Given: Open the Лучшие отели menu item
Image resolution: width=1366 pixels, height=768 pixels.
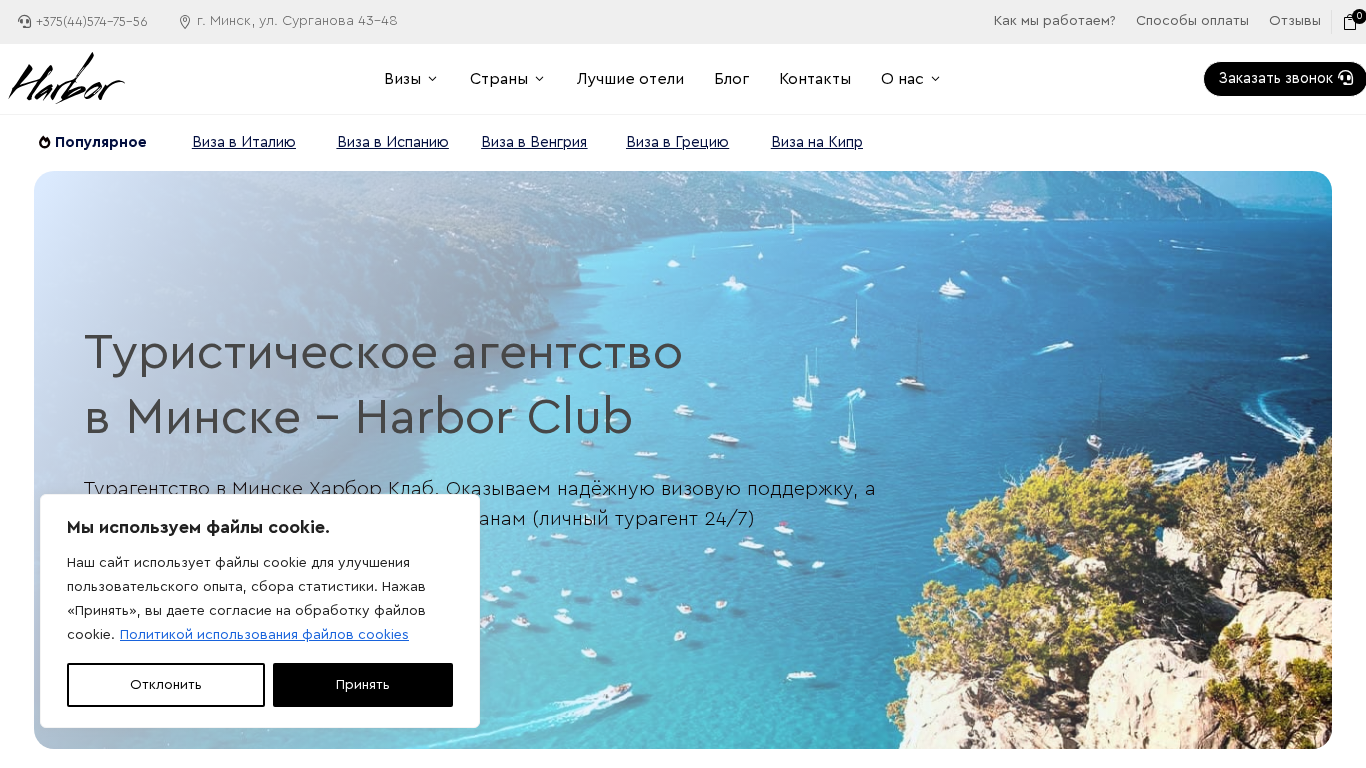Looking at the screenshot, I should click(x=630, y=79).
